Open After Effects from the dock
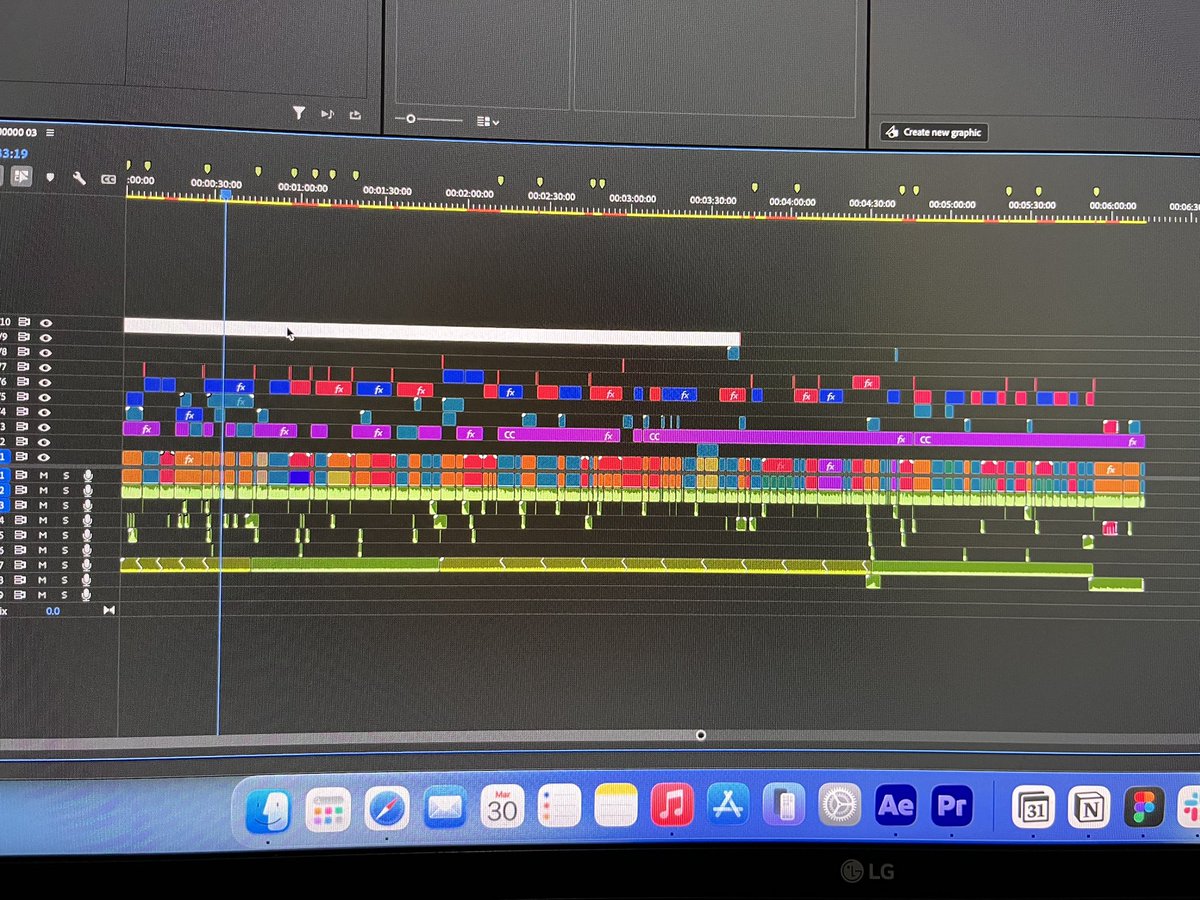Image resolution: width=1200 pixels, height=900 pixels. (895, 806)
